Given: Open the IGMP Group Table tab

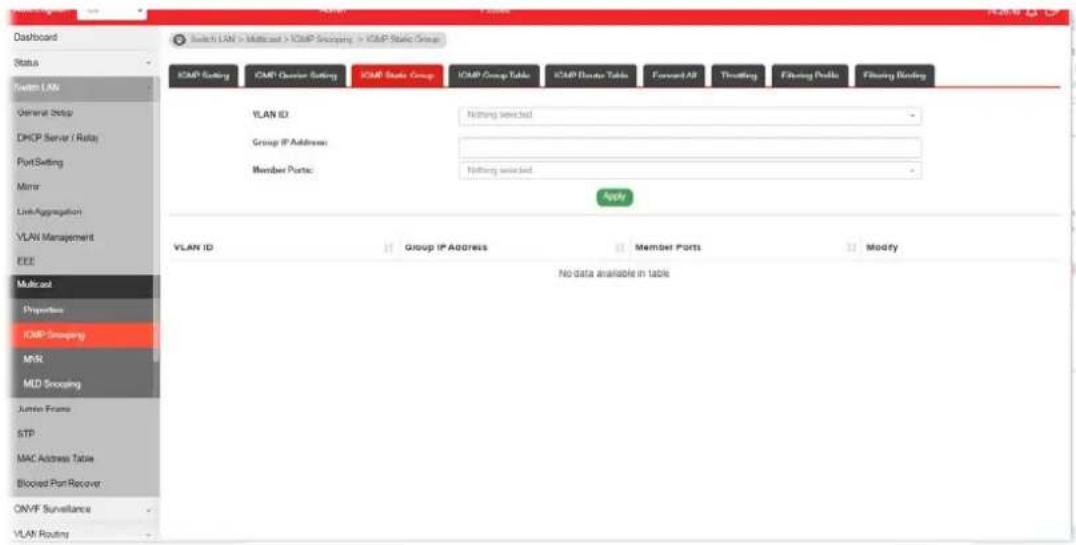Looking at the screenshot, I should pos(494,76).
